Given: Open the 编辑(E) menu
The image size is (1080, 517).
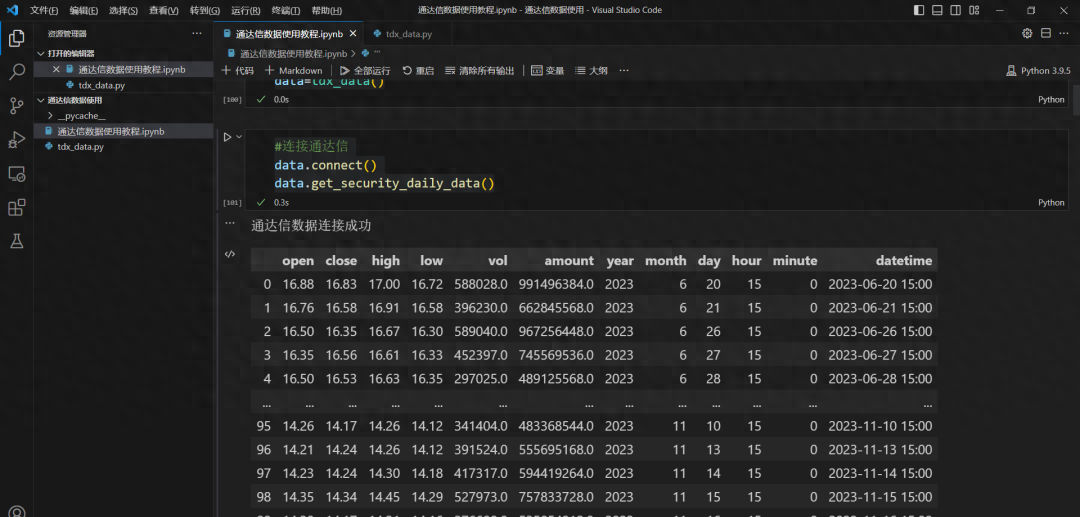Looking at the screenshot, I should click(x=84, y=10).
